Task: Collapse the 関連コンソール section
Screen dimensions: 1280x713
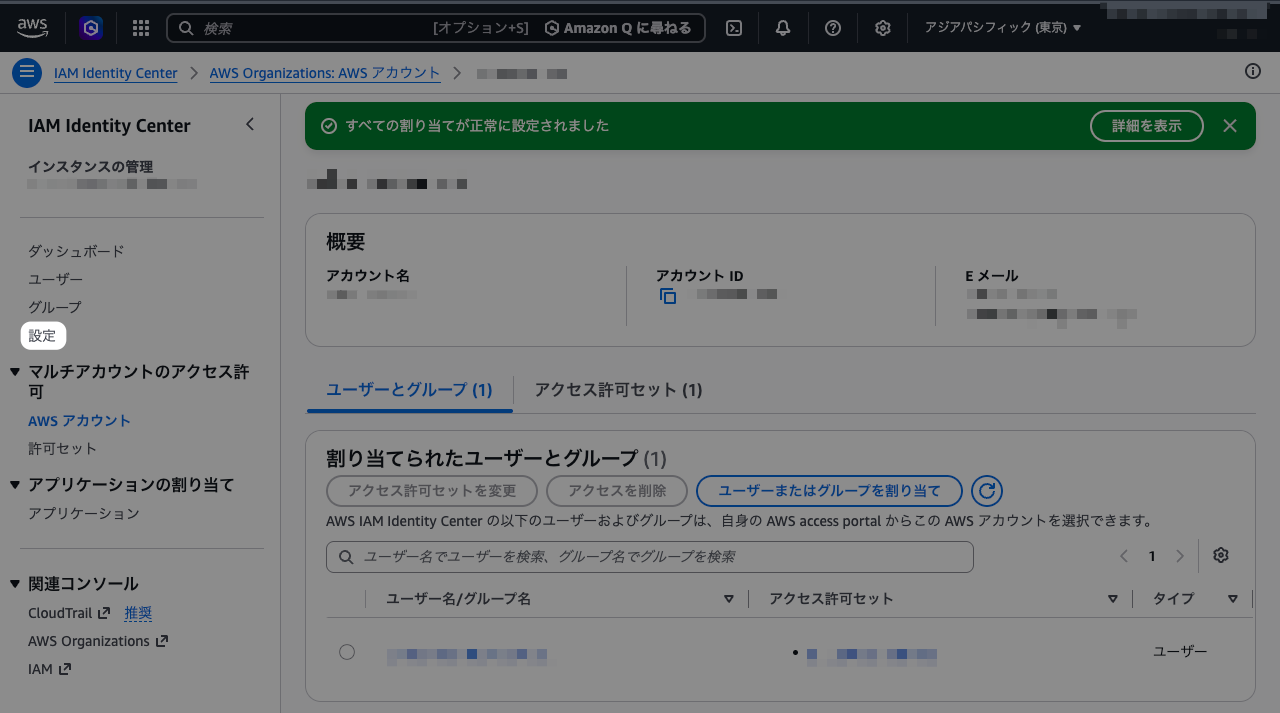Action: [x=15, y=584]
